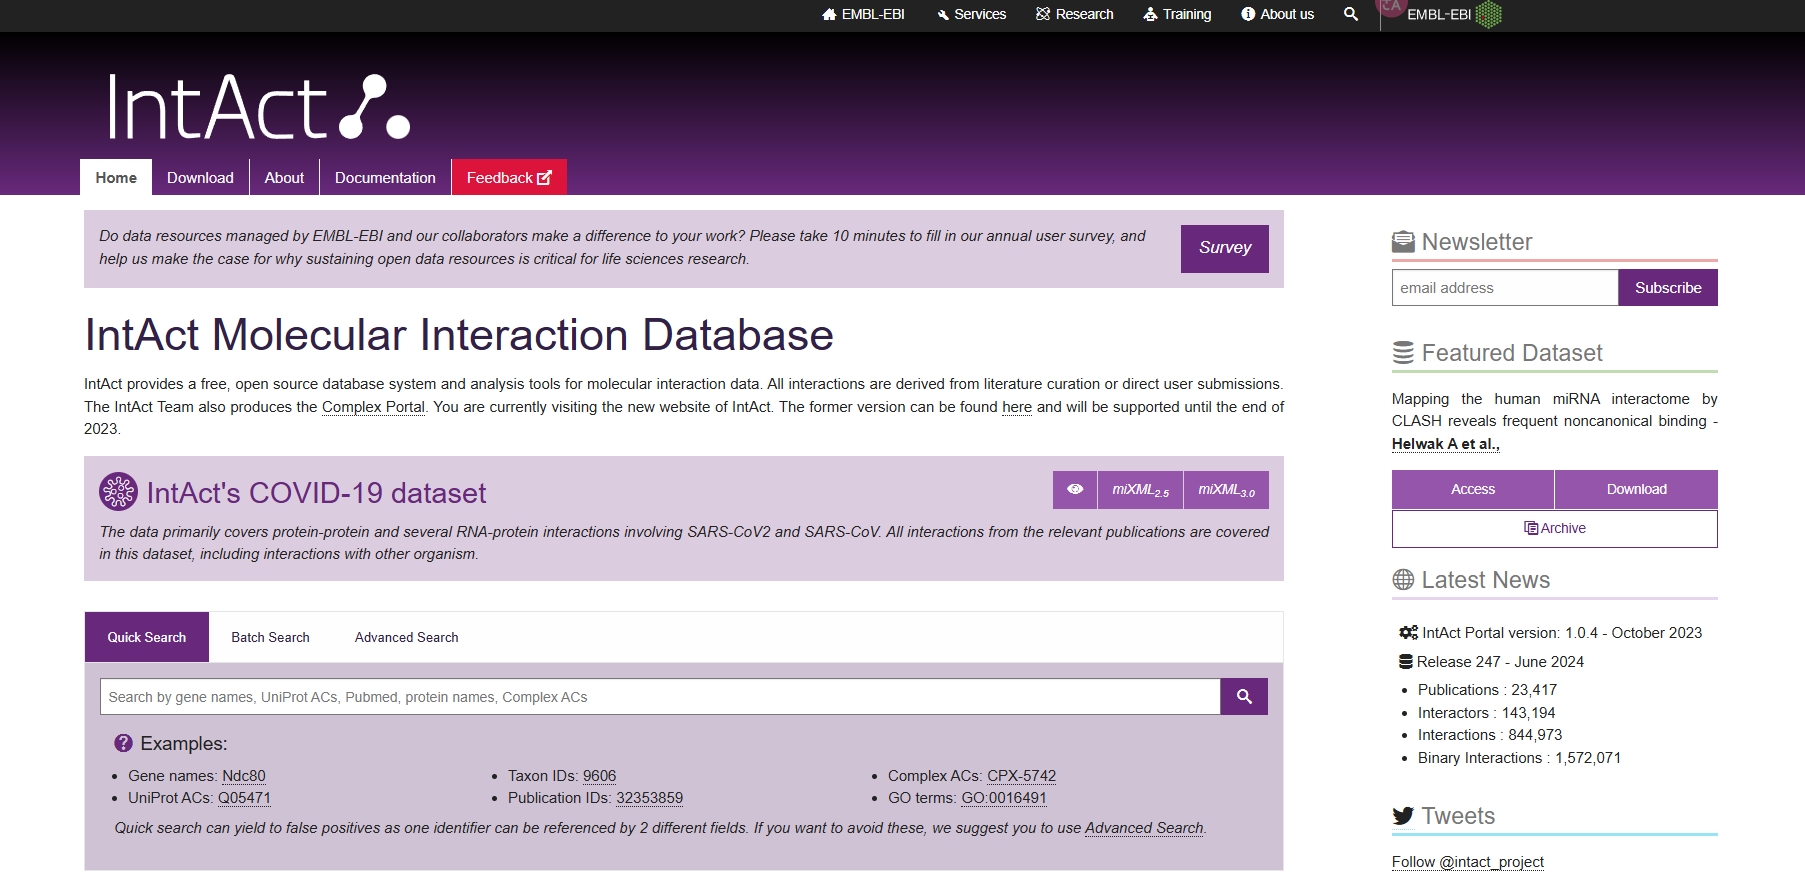Open the Advanced Search link in the note

click(x=1144, y=828)
